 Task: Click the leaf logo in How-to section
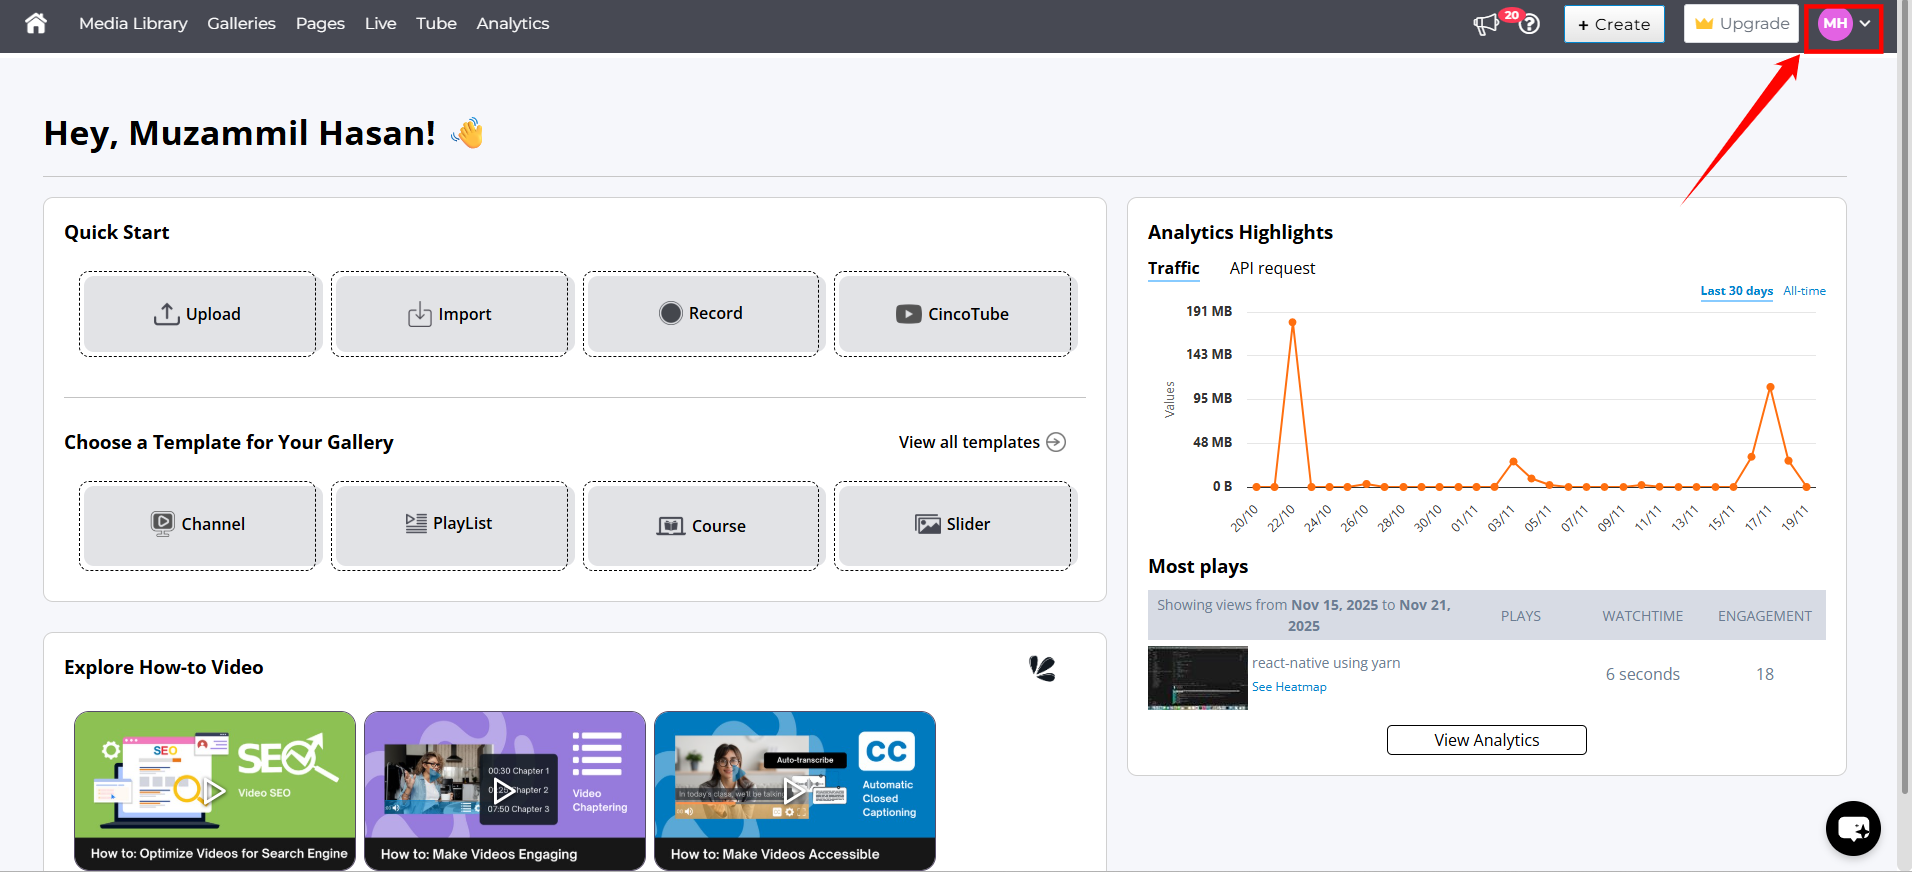[1042, 668]
